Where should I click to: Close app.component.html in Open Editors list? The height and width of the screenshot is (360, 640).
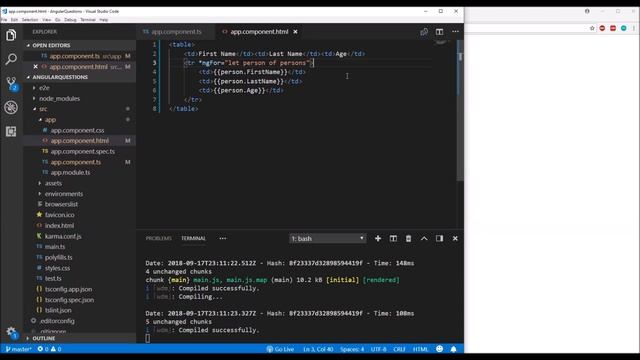[x=36, y=67]
